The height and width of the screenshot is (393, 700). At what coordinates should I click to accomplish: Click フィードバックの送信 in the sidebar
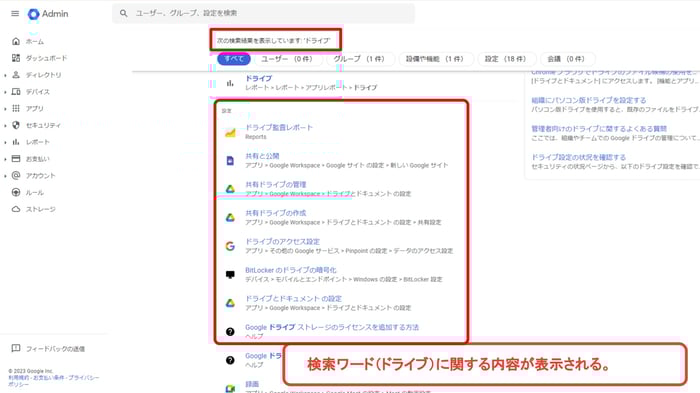(55, 349)
